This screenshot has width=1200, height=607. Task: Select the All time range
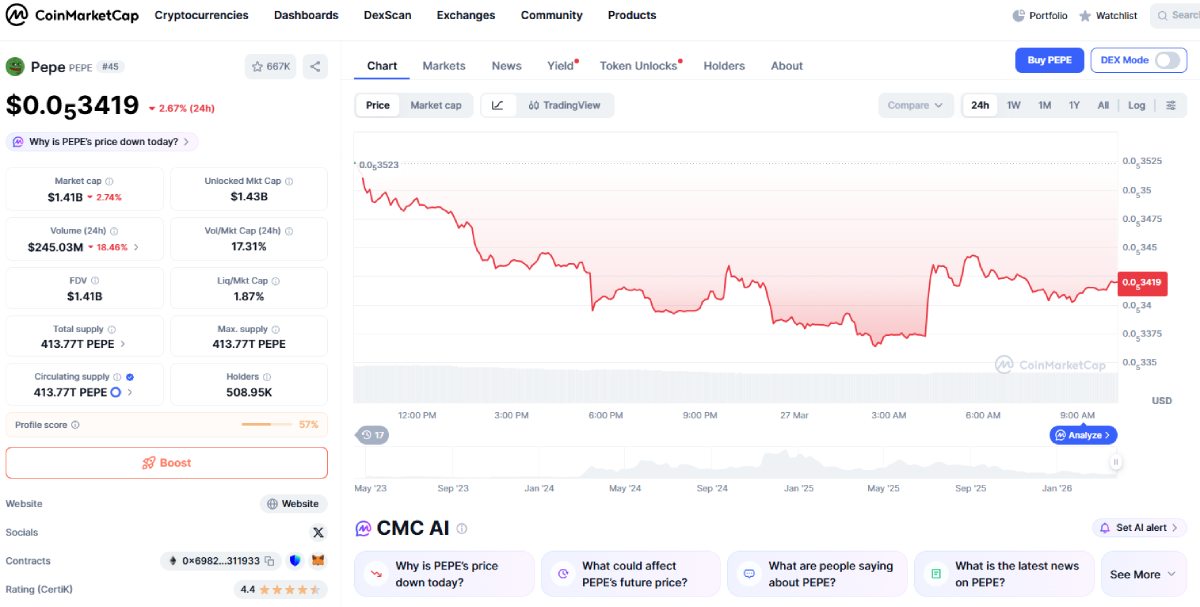1103,105
